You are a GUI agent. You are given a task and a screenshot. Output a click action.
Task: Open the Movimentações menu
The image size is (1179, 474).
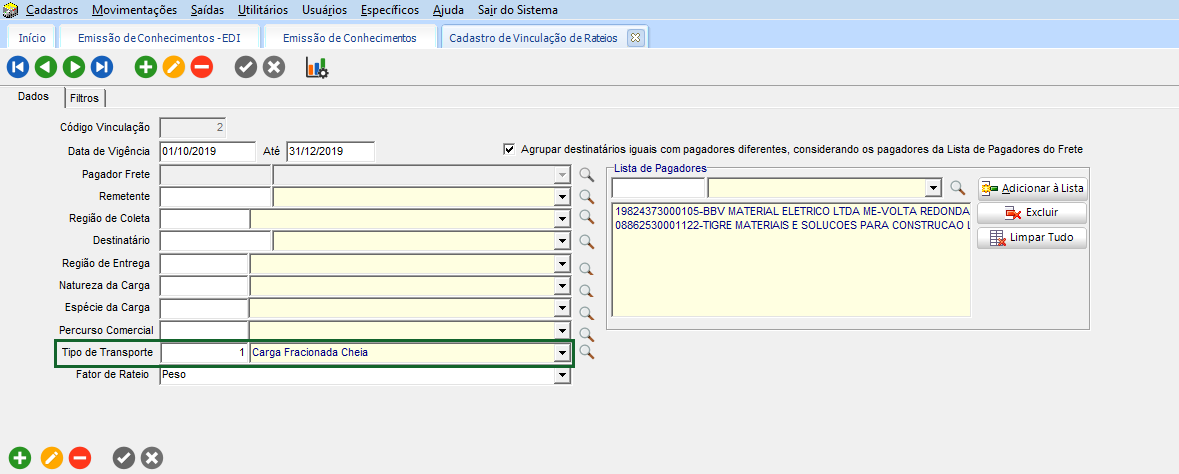pyautogui.click(x=134, y=10)
